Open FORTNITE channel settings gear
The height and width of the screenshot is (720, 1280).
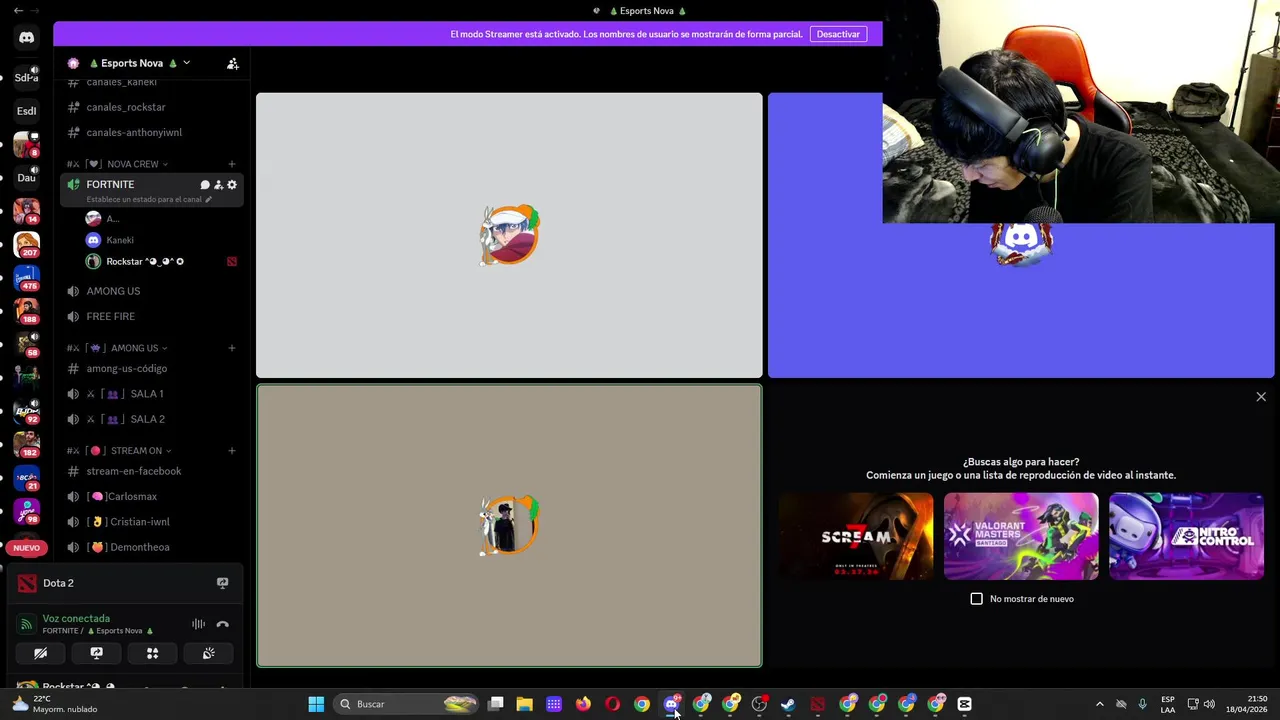tap(232, 185)
